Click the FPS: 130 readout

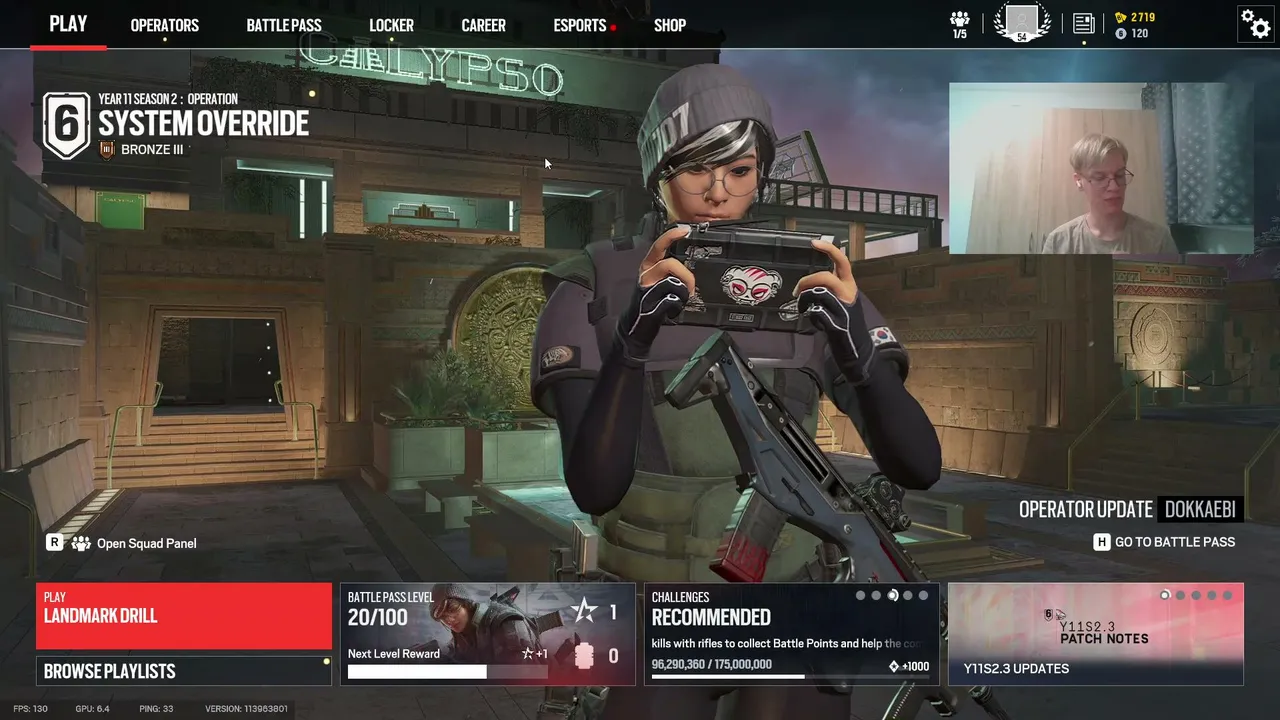[30, 709]
